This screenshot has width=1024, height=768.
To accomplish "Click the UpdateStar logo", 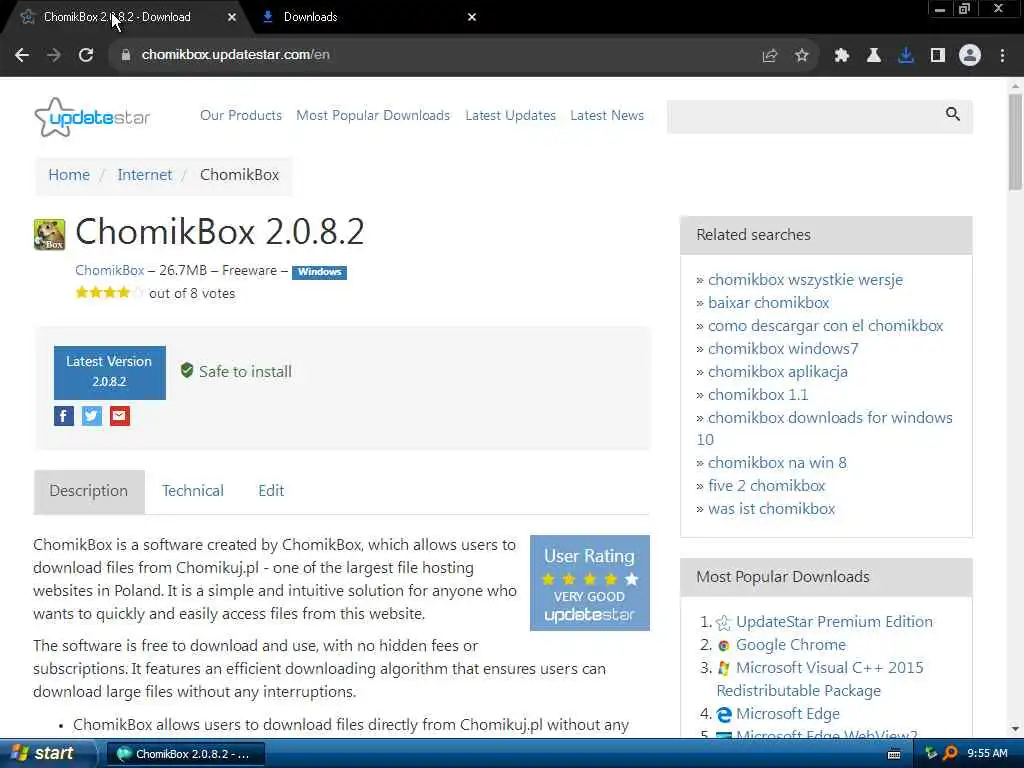I will [92, 117].
